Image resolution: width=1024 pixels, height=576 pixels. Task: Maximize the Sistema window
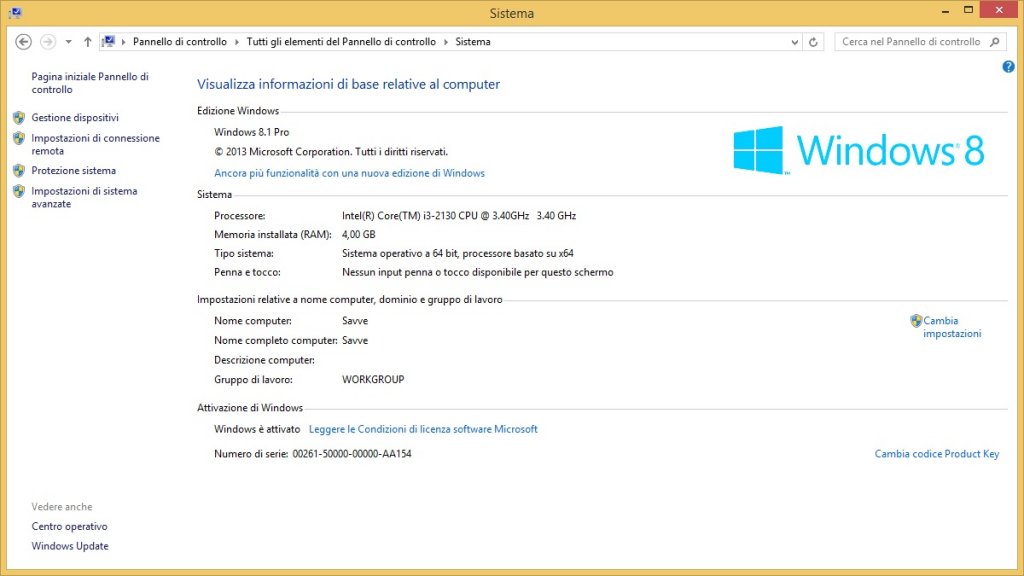pos(968,10)
